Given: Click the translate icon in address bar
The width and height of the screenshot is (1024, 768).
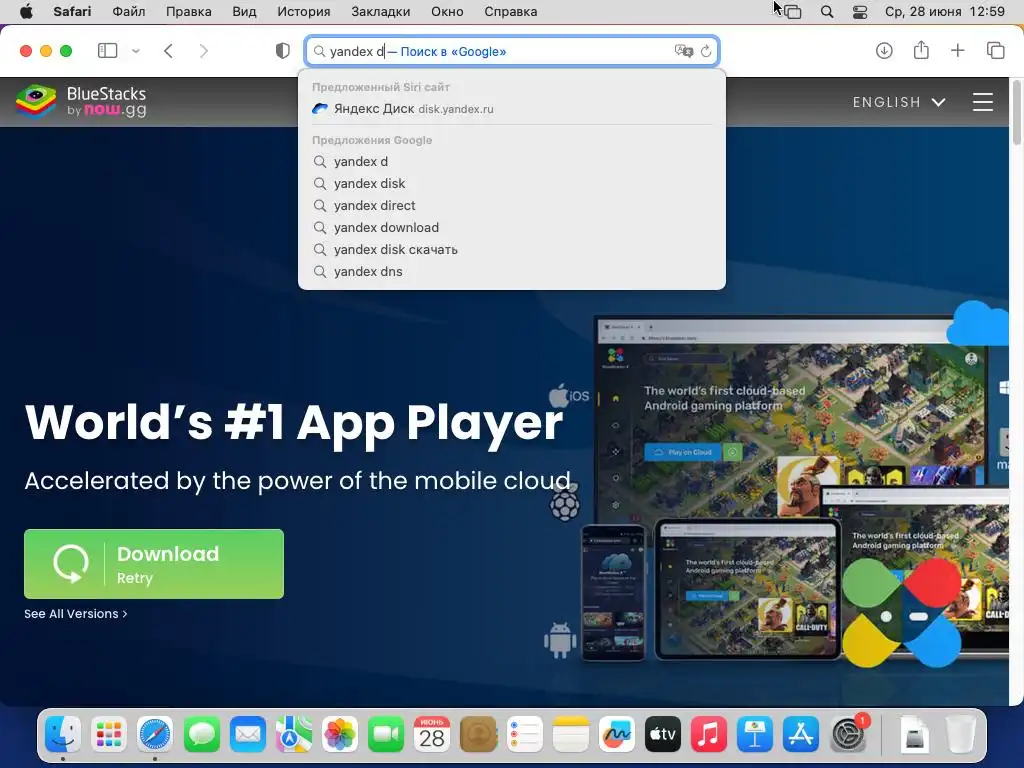Looking at the screenshot, I should coord(683,51).
